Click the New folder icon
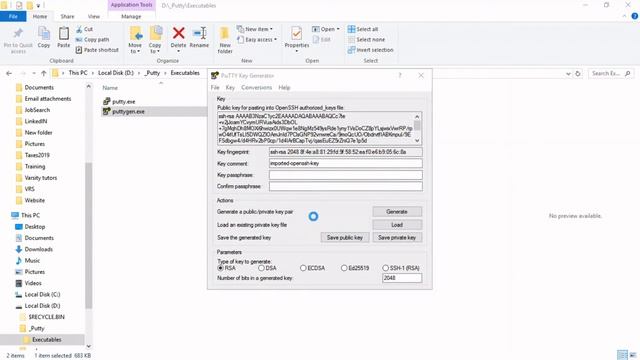 pos(225,33)
